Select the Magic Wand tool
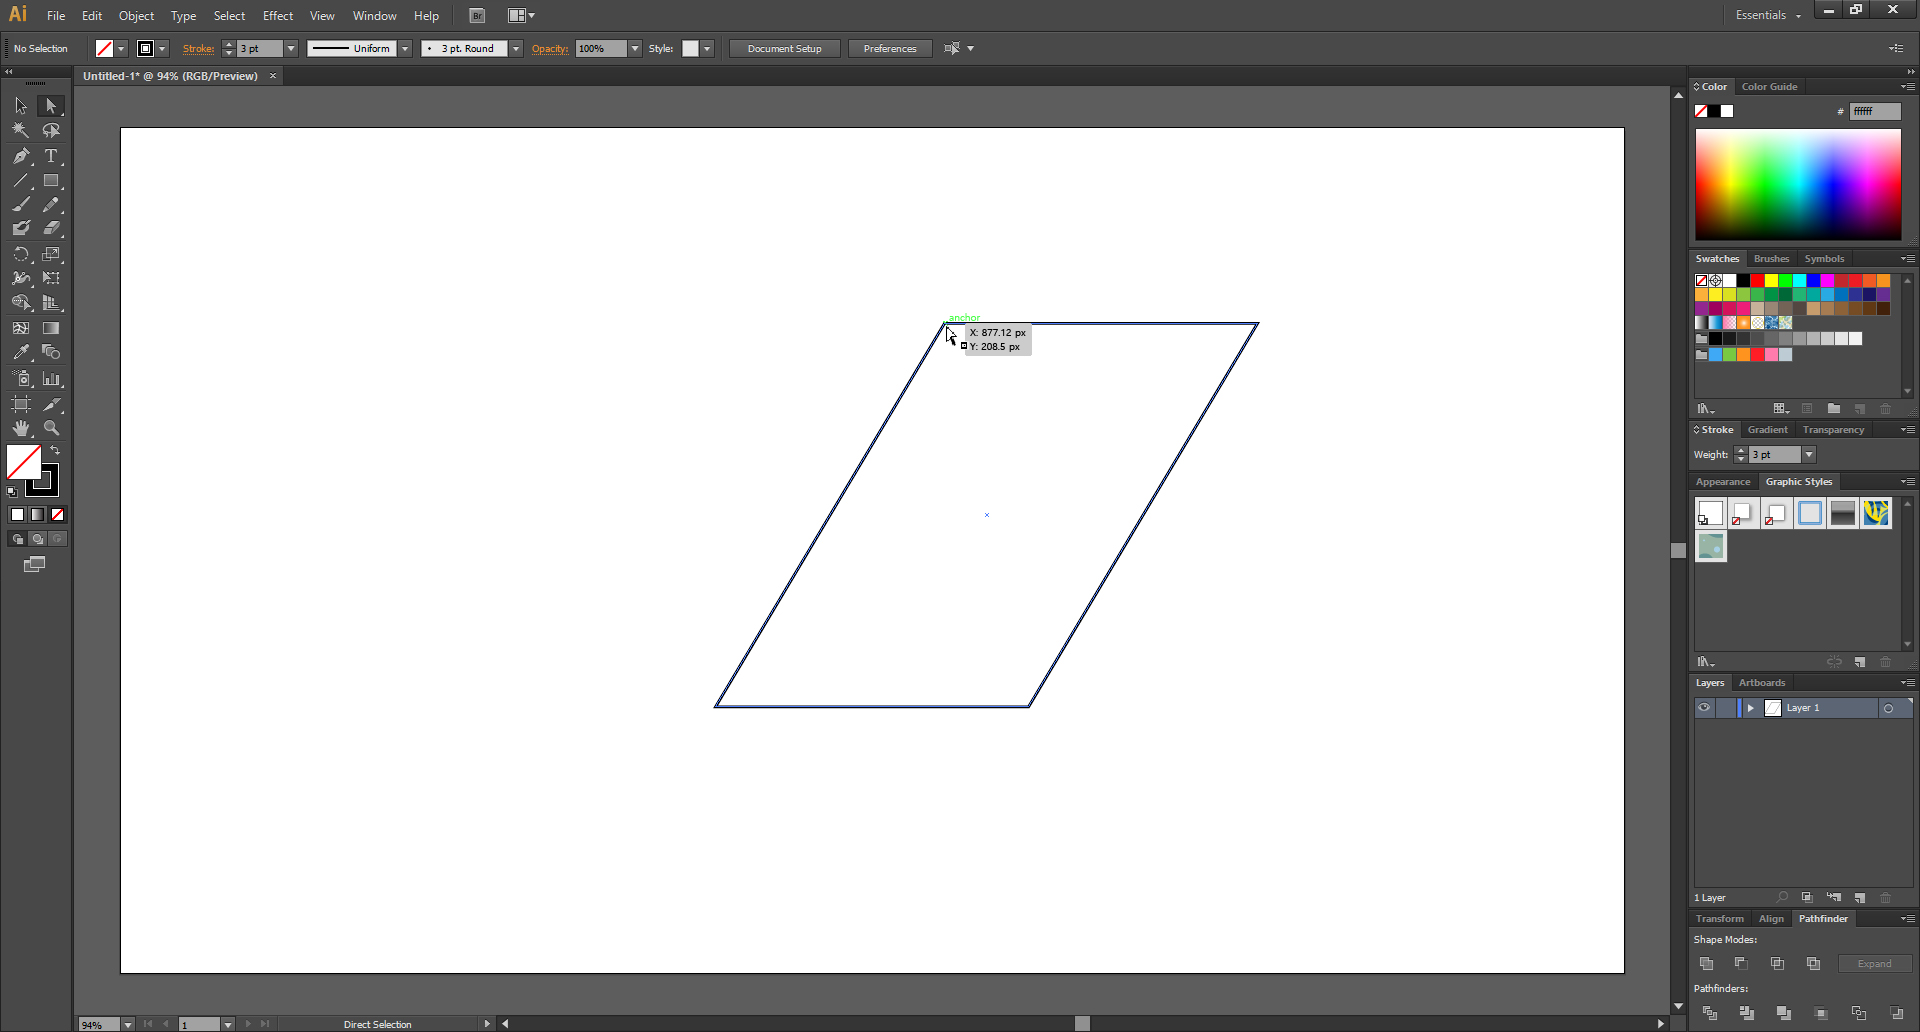Viewport: 1920px width, 1032px height. [x=21, y=131]
